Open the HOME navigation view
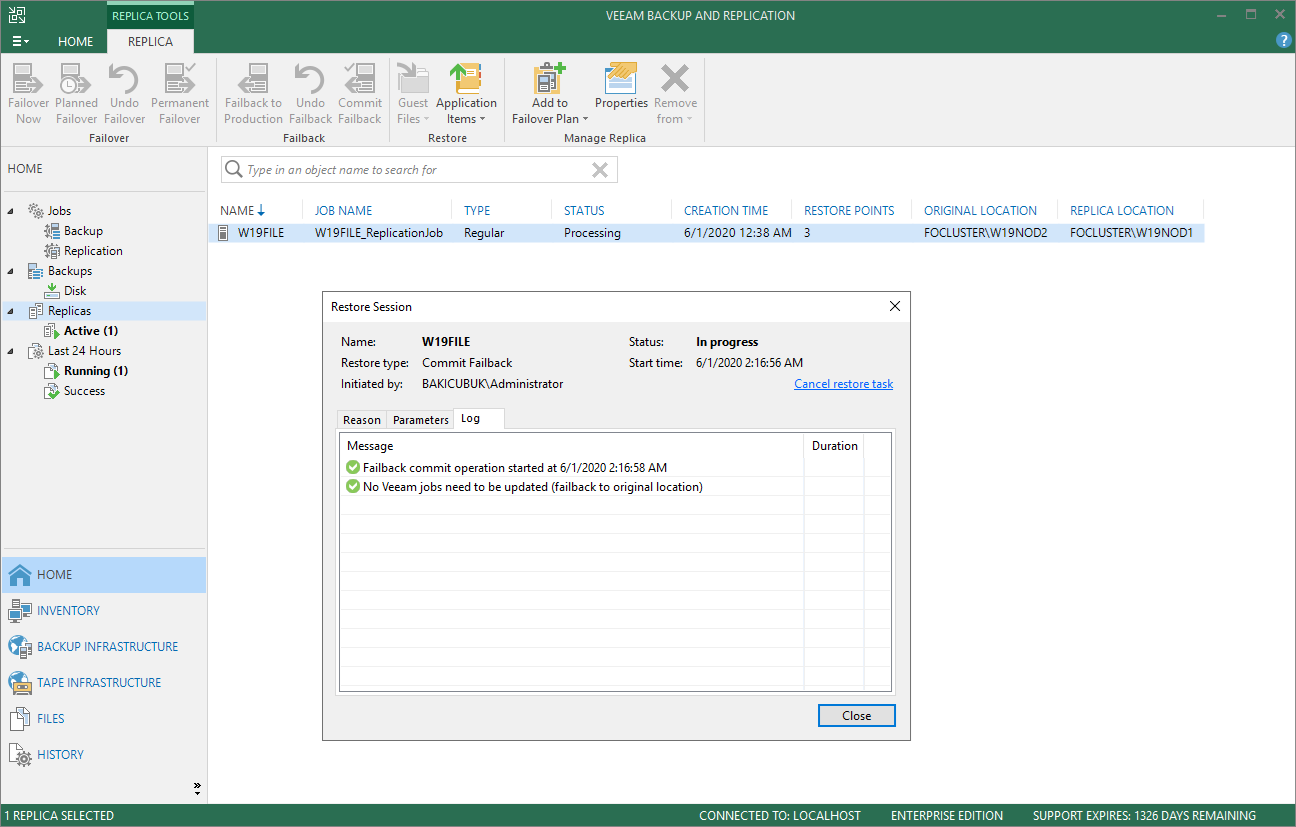Image resolution: width=1296 pixels, height=827 pixels. coord(103,575)
